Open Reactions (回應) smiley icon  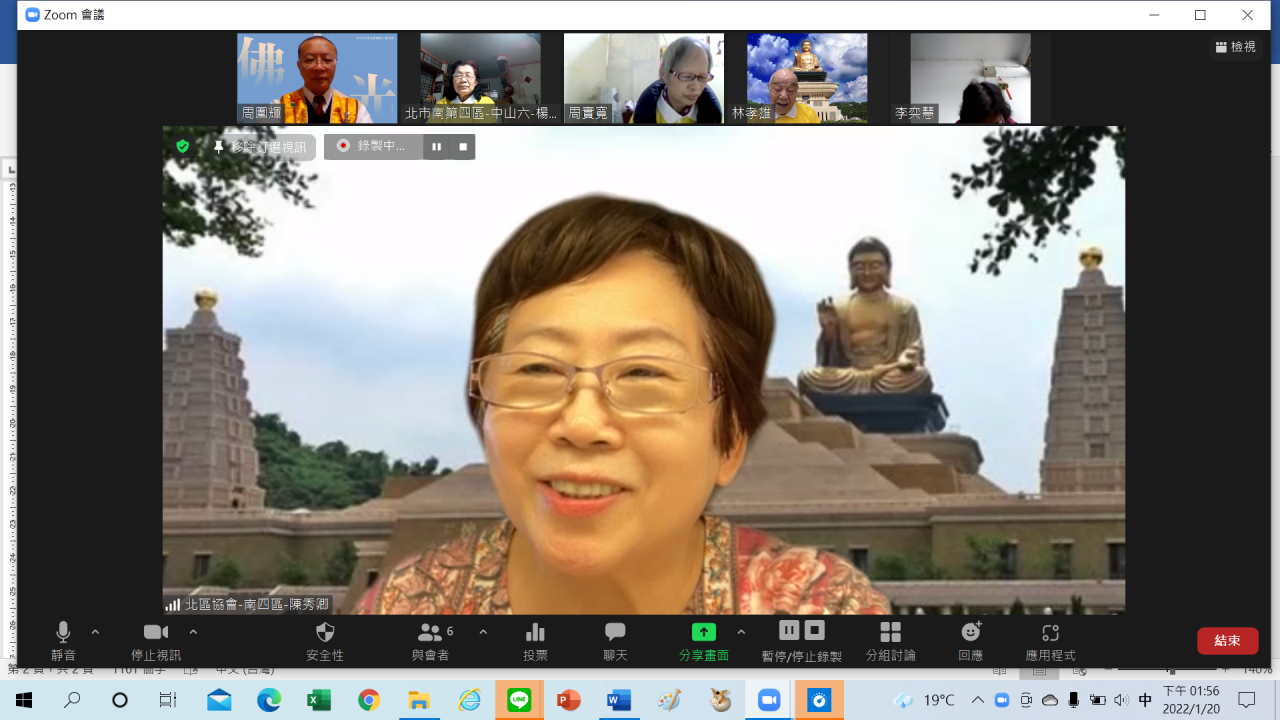click(970, 633)
